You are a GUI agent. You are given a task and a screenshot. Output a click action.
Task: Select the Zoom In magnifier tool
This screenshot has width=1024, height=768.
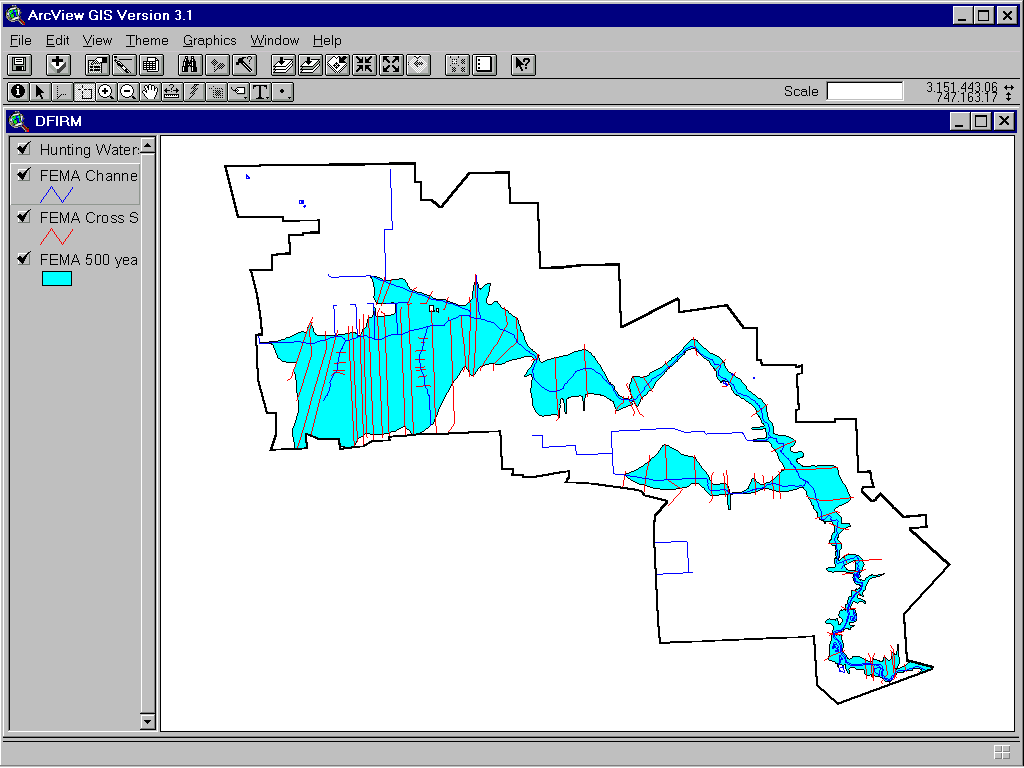(x=107, y=91)
